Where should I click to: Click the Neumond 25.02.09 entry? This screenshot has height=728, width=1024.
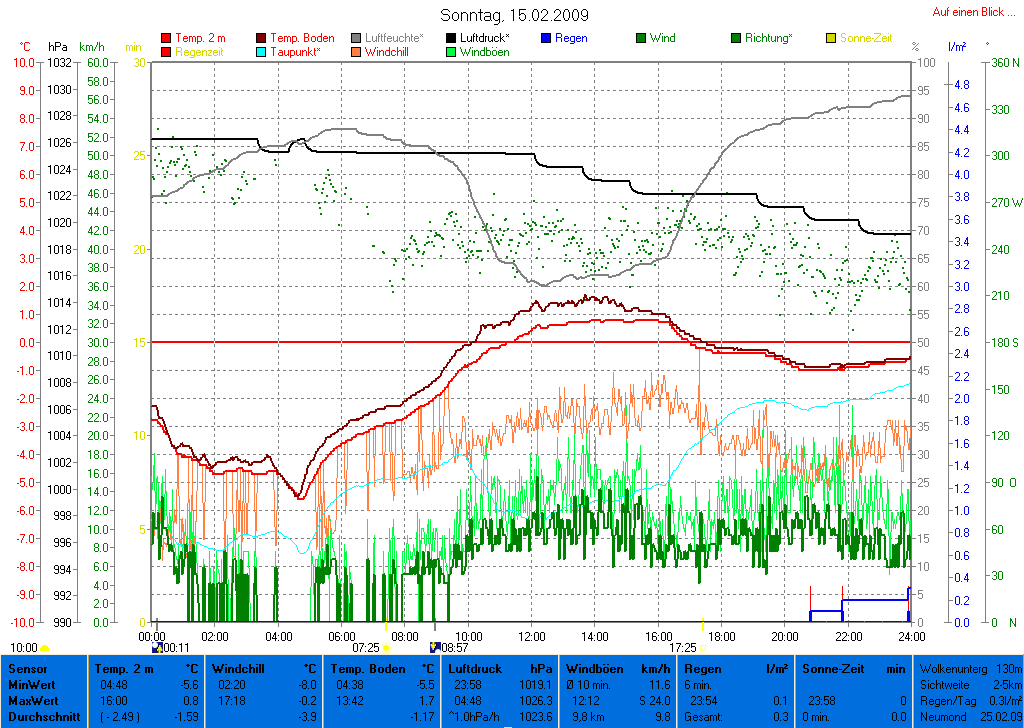coord(968,717)
